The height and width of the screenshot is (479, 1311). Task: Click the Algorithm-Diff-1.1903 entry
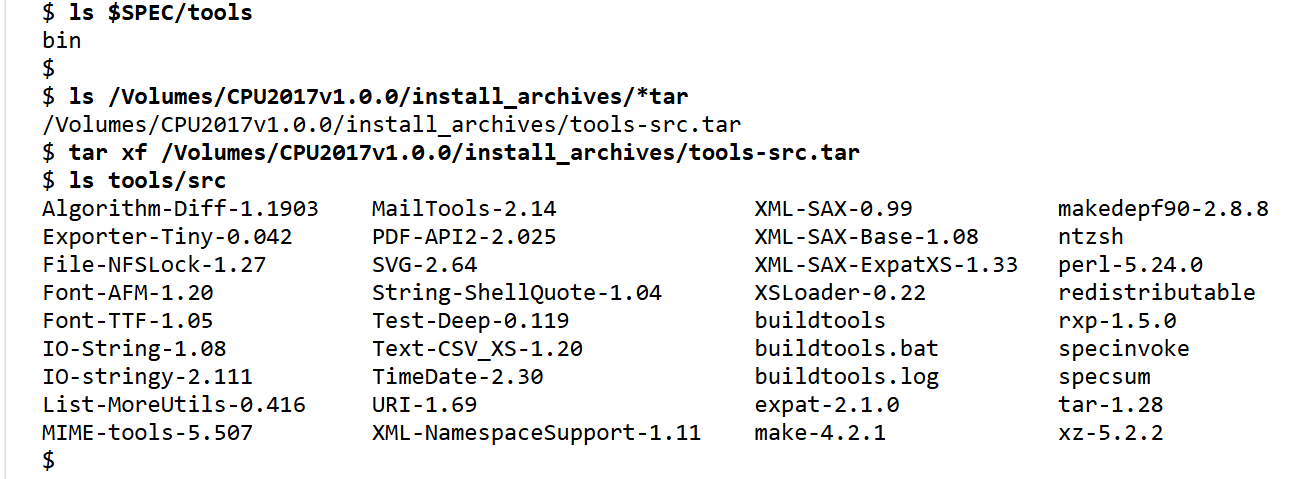(x=180, y=209)
